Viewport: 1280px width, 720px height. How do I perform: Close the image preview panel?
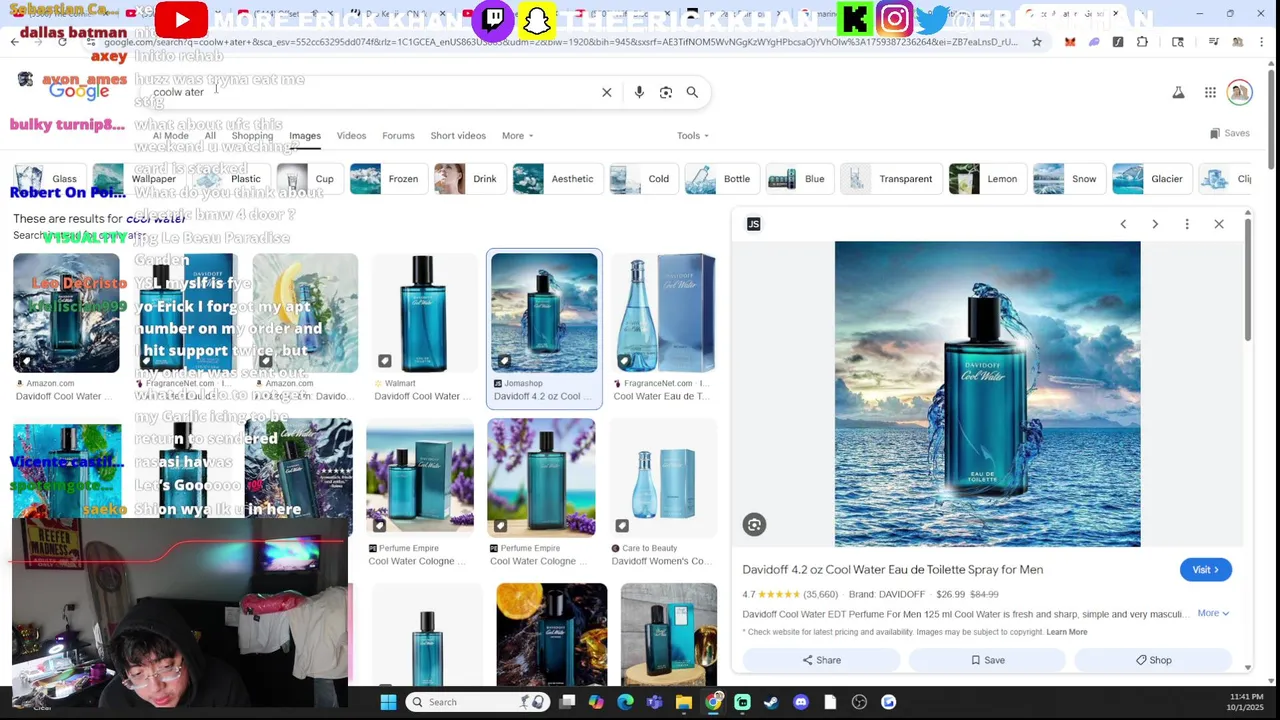(1219, 224)
